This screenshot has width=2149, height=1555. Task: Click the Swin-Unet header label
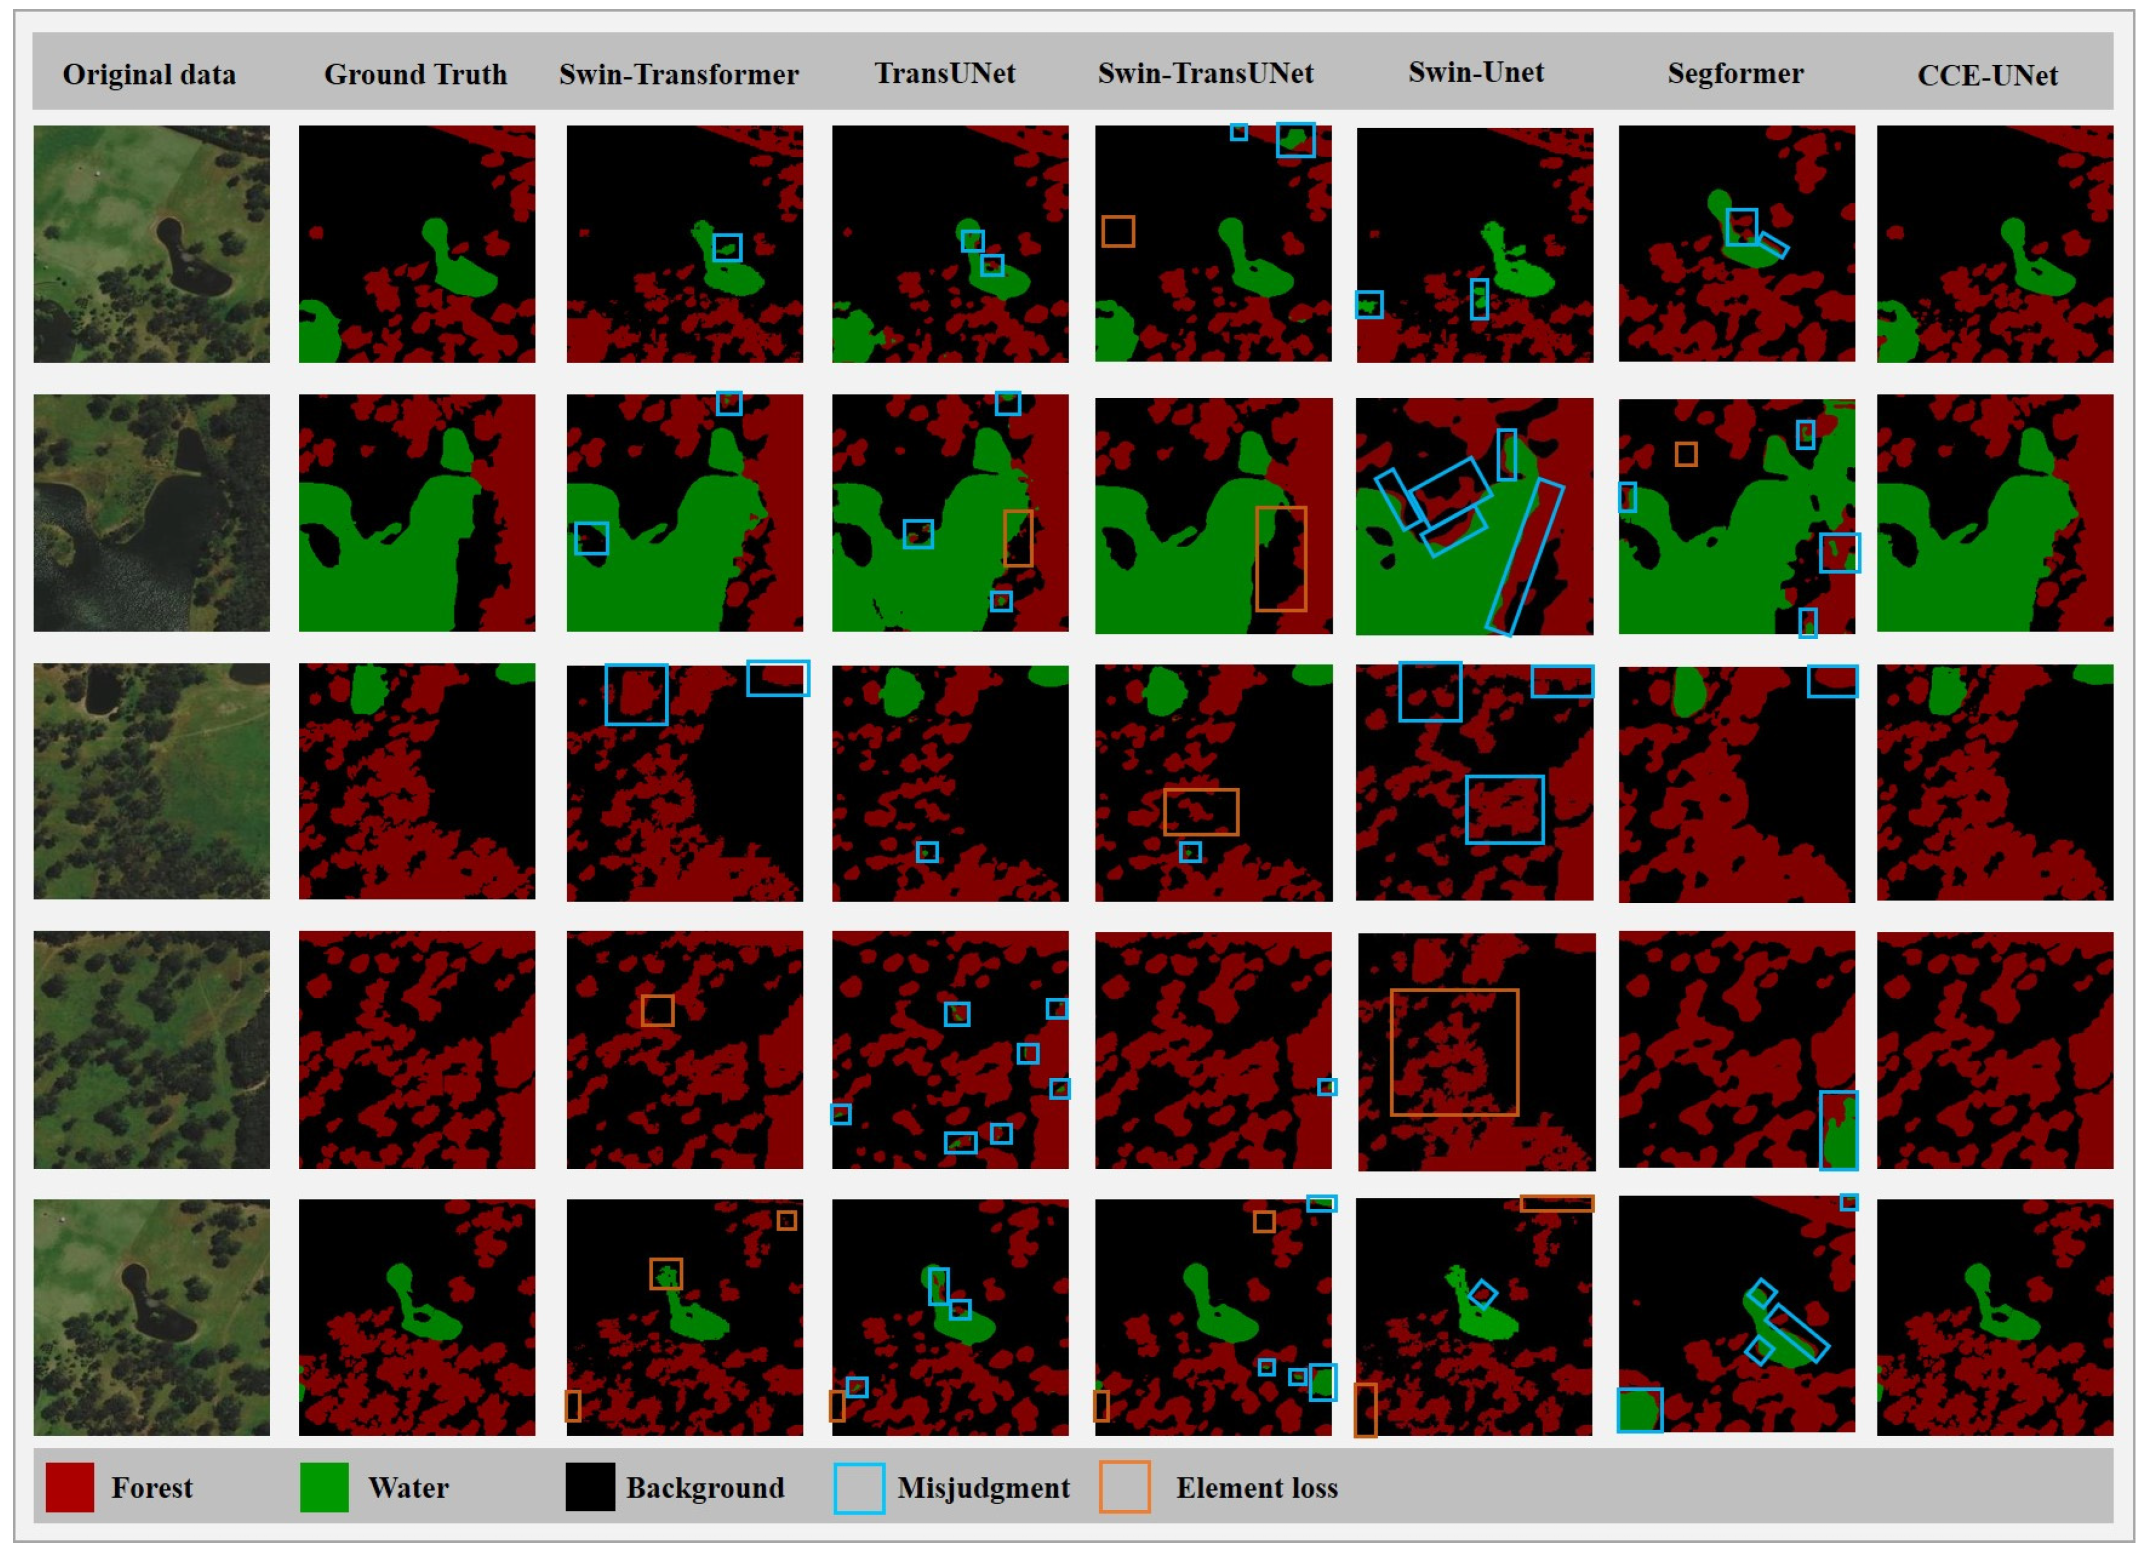(x=1475, y=72)
